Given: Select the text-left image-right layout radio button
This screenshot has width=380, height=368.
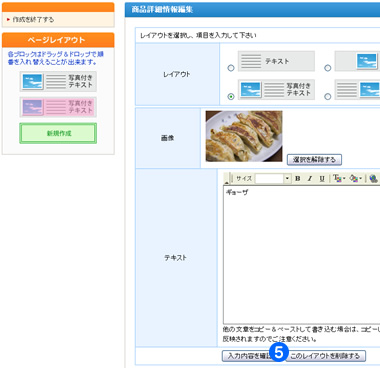Looking at the screenshot, I should click(328, 97).
